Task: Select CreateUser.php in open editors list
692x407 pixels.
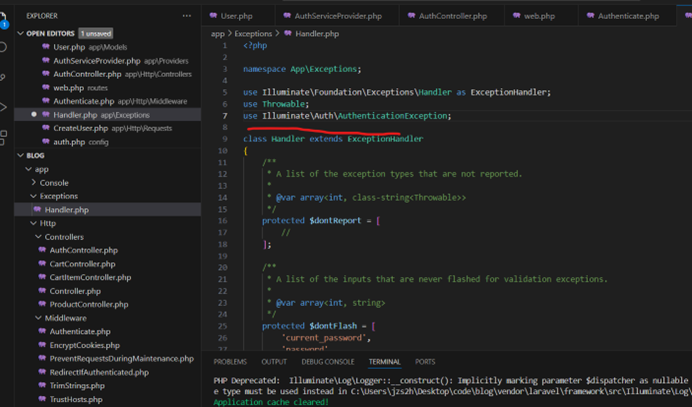Action: click(x=108, y=128)
